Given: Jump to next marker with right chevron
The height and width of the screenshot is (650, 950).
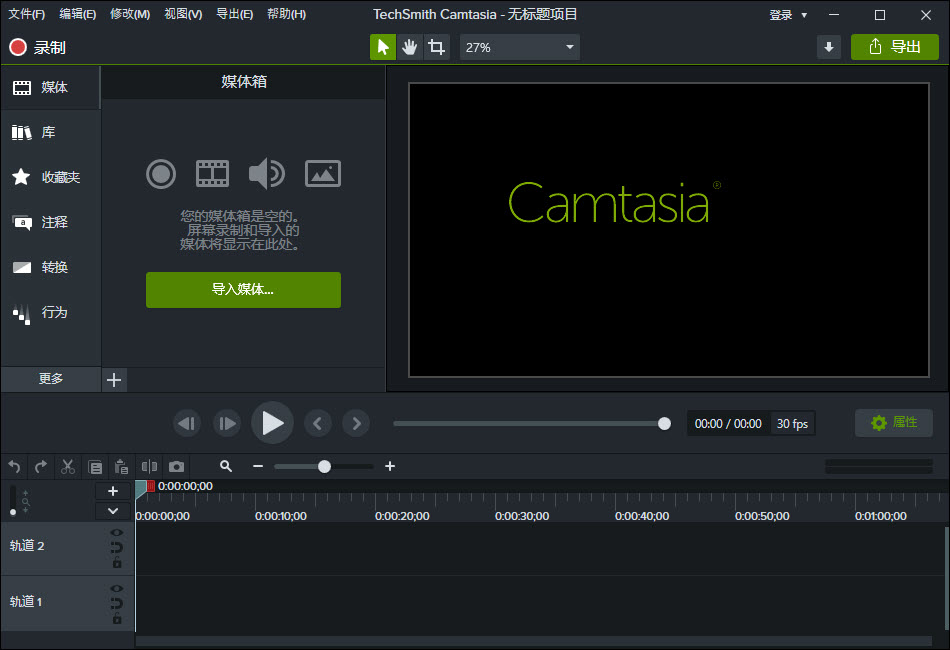Looking at the screenshot, I should 356,423.
